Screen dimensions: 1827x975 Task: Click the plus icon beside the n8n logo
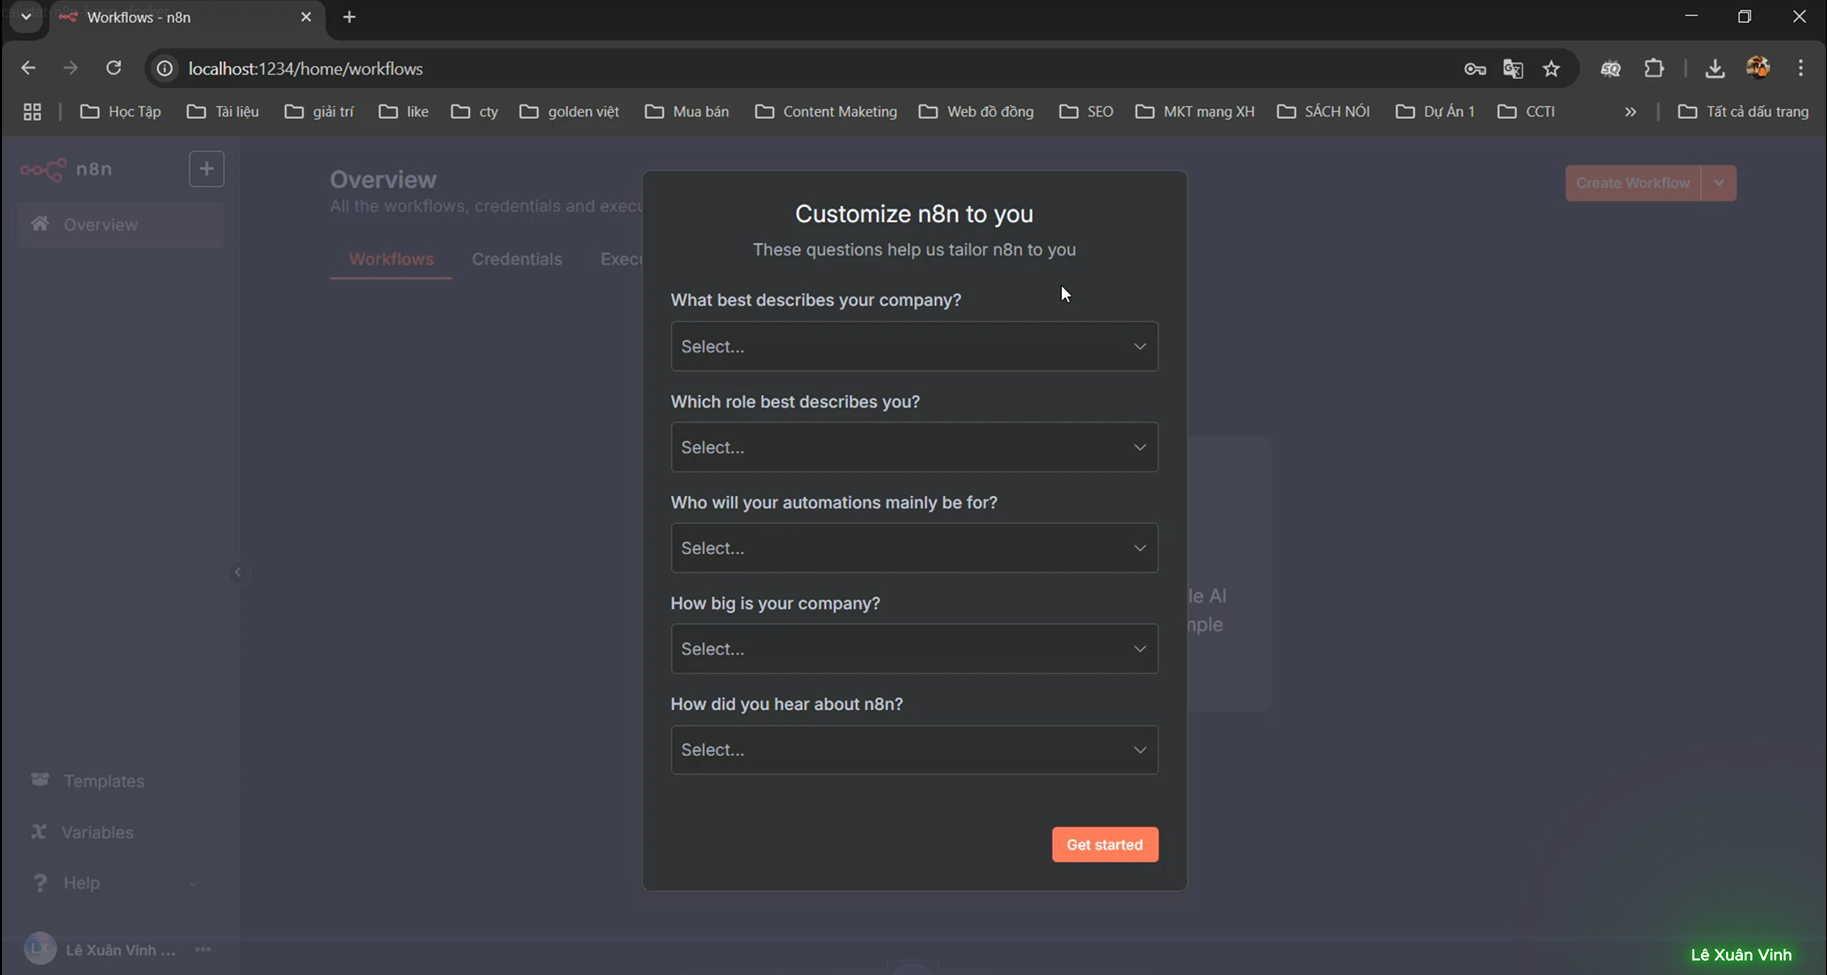click(x=206, y=169)
